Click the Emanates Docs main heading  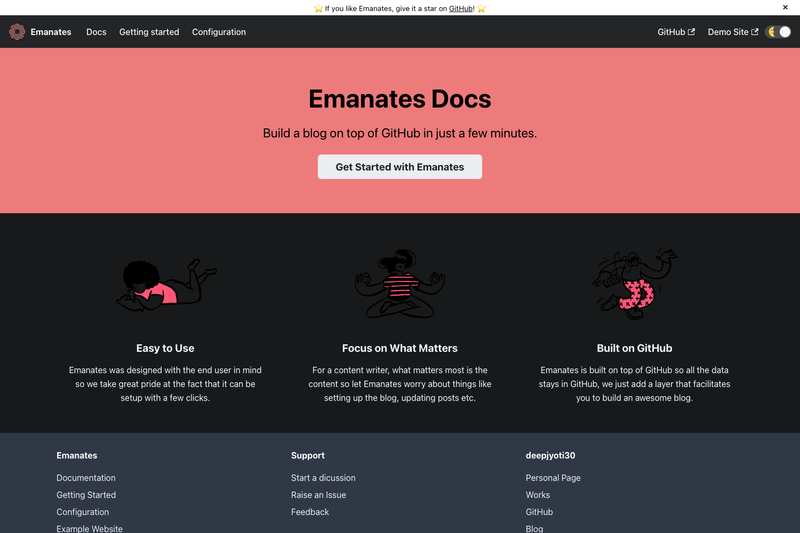point(399,99)
